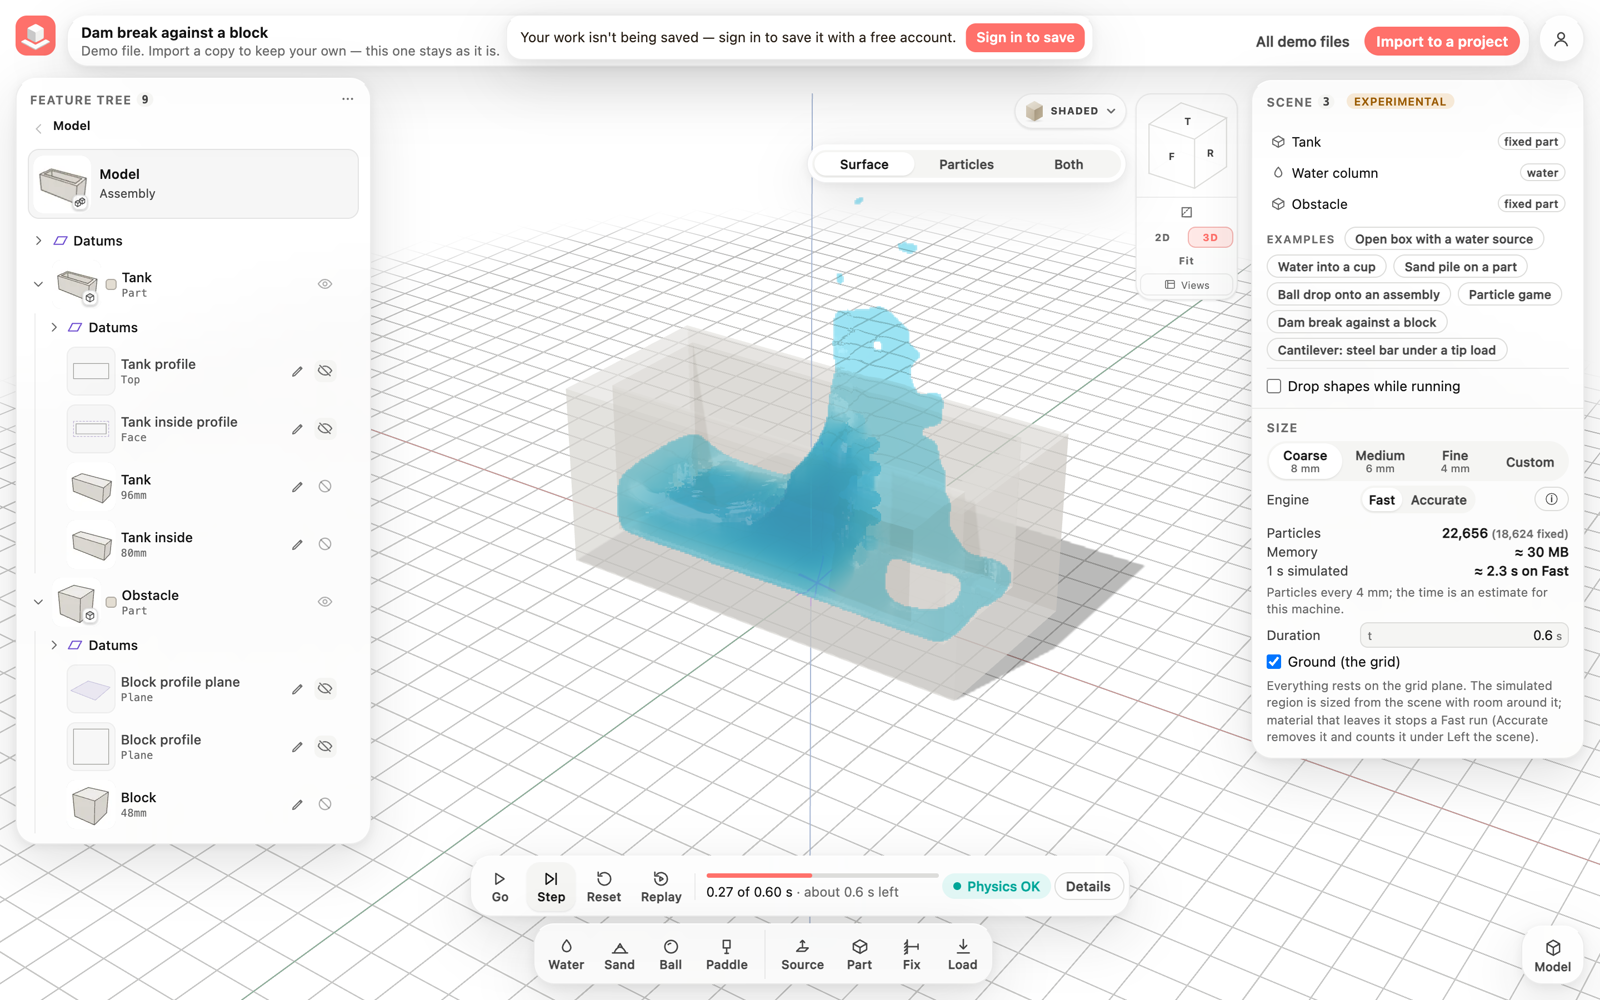Add Water with the Water tool
Screen dimensions: 1600x1000
[x=566, y=955]
